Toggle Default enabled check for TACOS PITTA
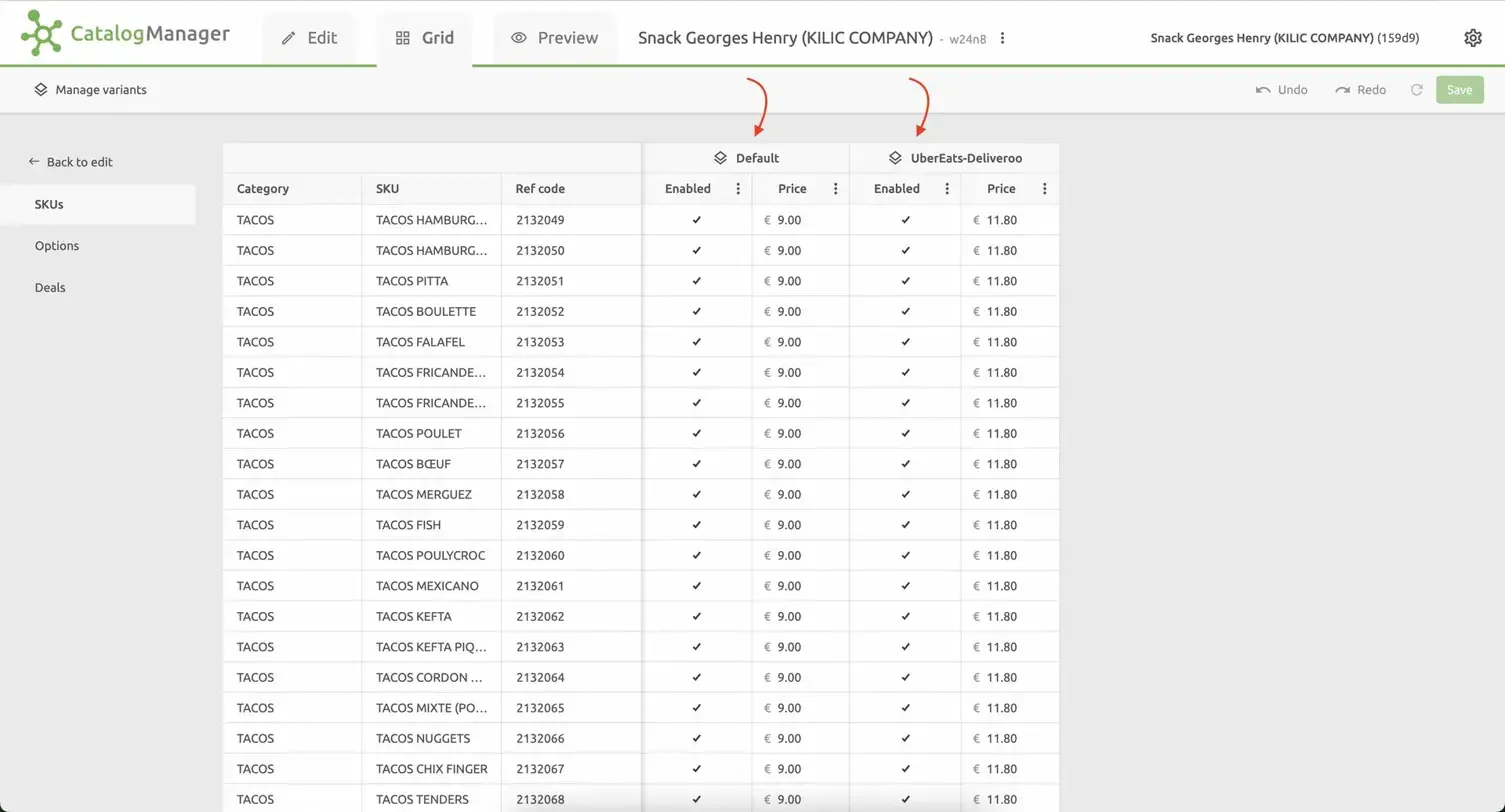 coord(697,281)
